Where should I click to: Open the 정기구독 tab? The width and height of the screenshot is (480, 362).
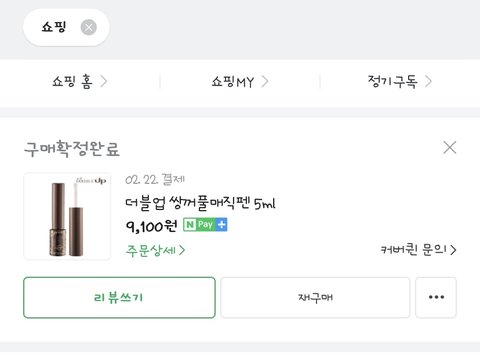point(400,82)
